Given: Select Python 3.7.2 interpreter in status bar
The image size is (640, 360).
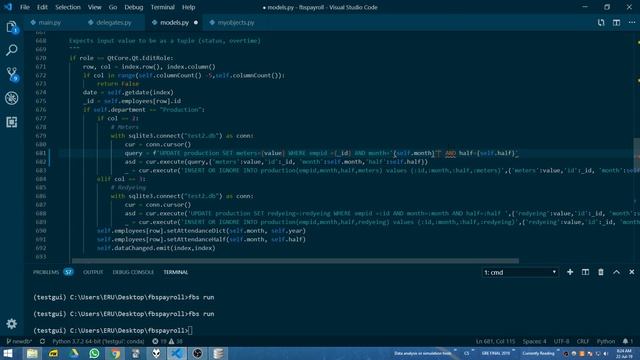Looking at the screenshot, I should point(98,341).
